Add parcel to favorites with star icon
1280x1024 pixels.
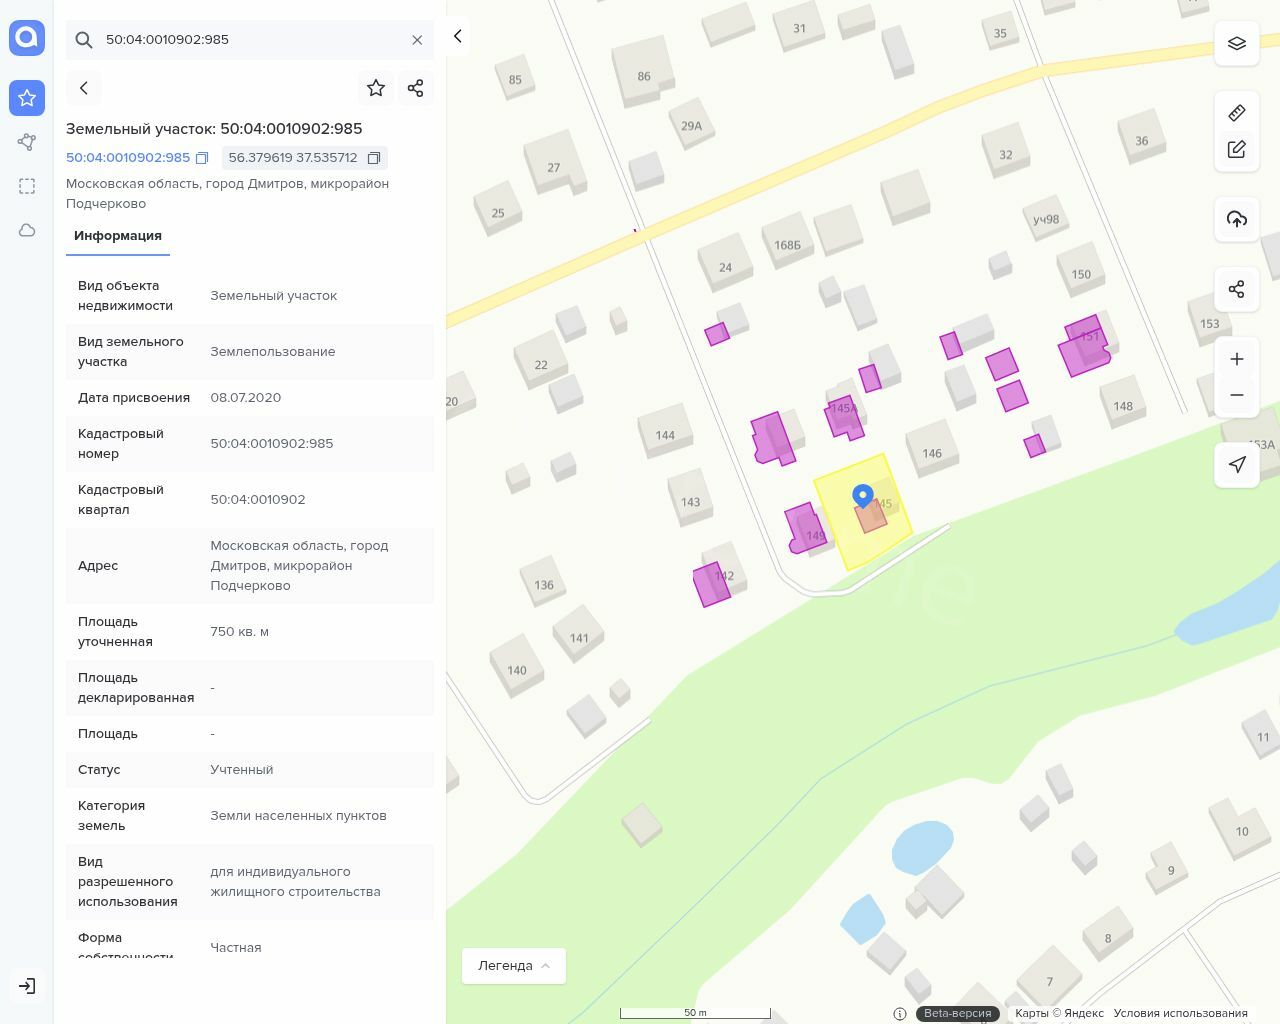376,88
